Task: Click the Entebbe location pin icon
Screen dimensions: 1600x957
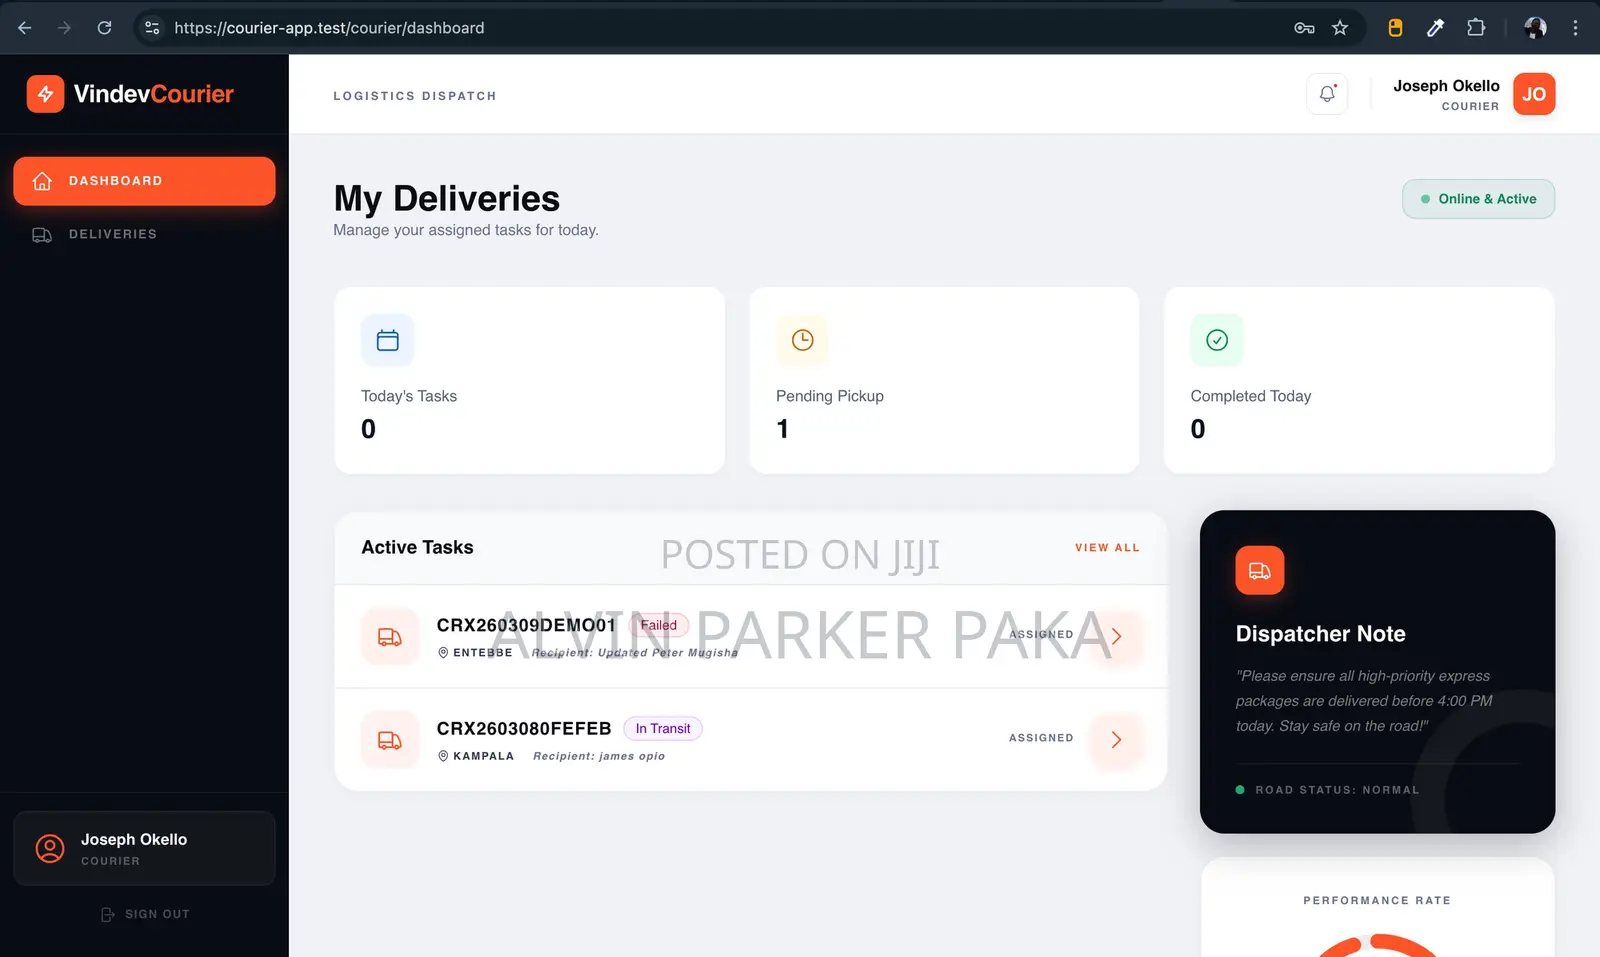Action: click(443, 652)
